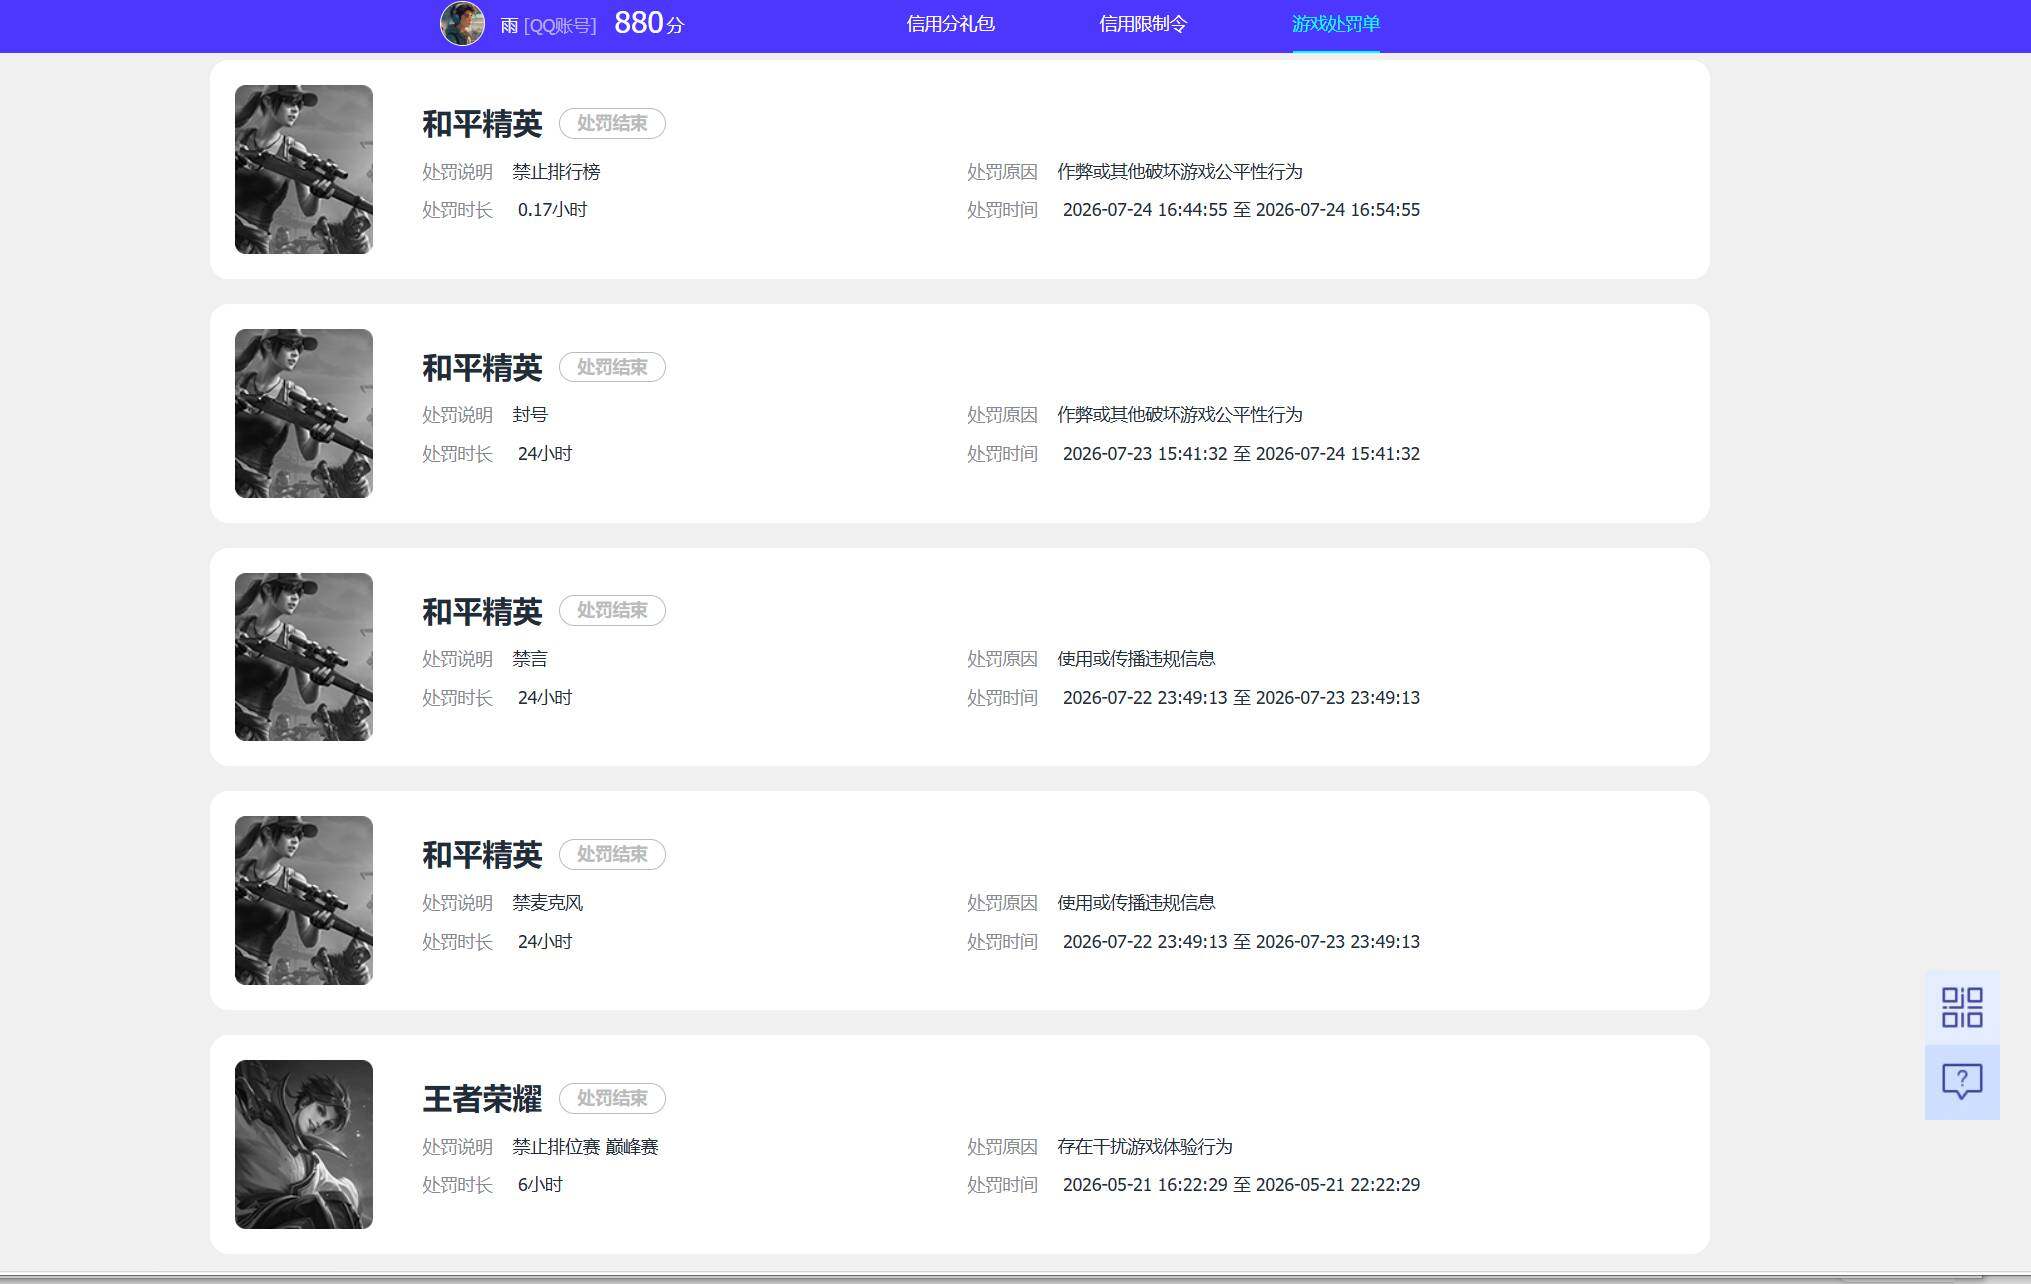2031x1284 pixels.
Task: Click the 王者荣耀 game title
Action: pyautogui.click(x=482, y=1099)
